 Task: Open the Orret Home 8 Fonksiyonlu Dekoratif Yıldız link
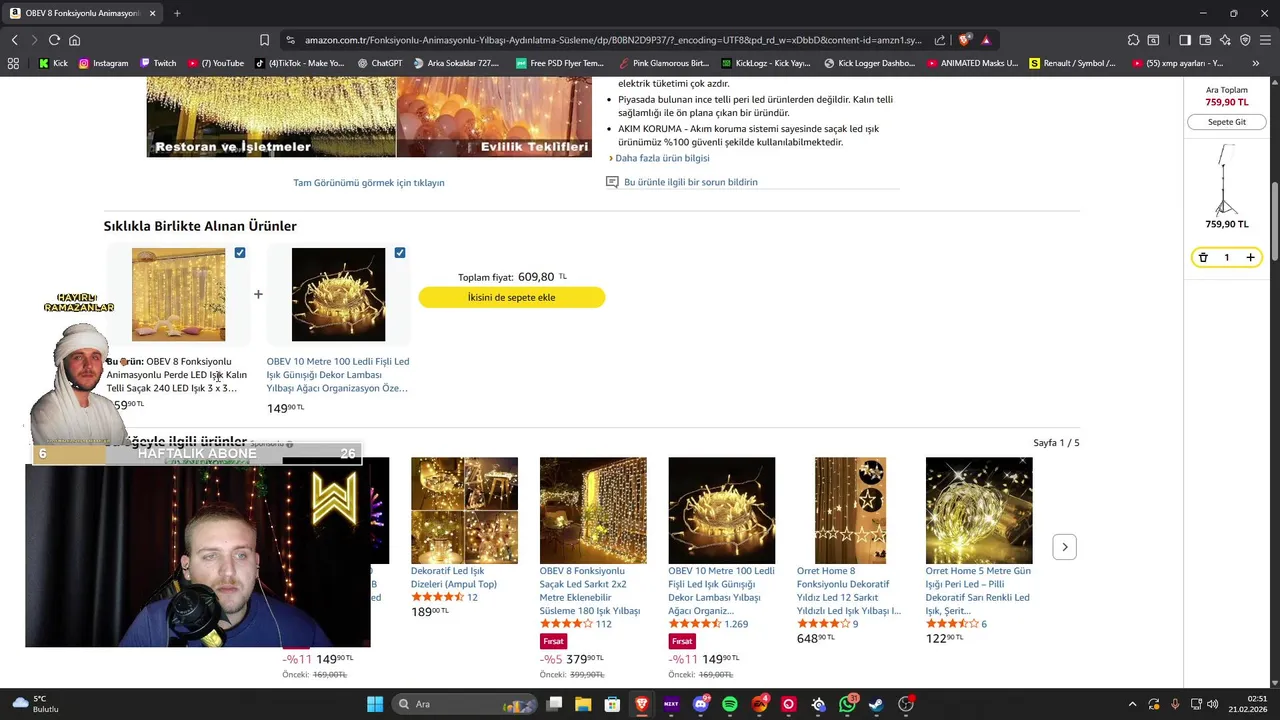849,590
